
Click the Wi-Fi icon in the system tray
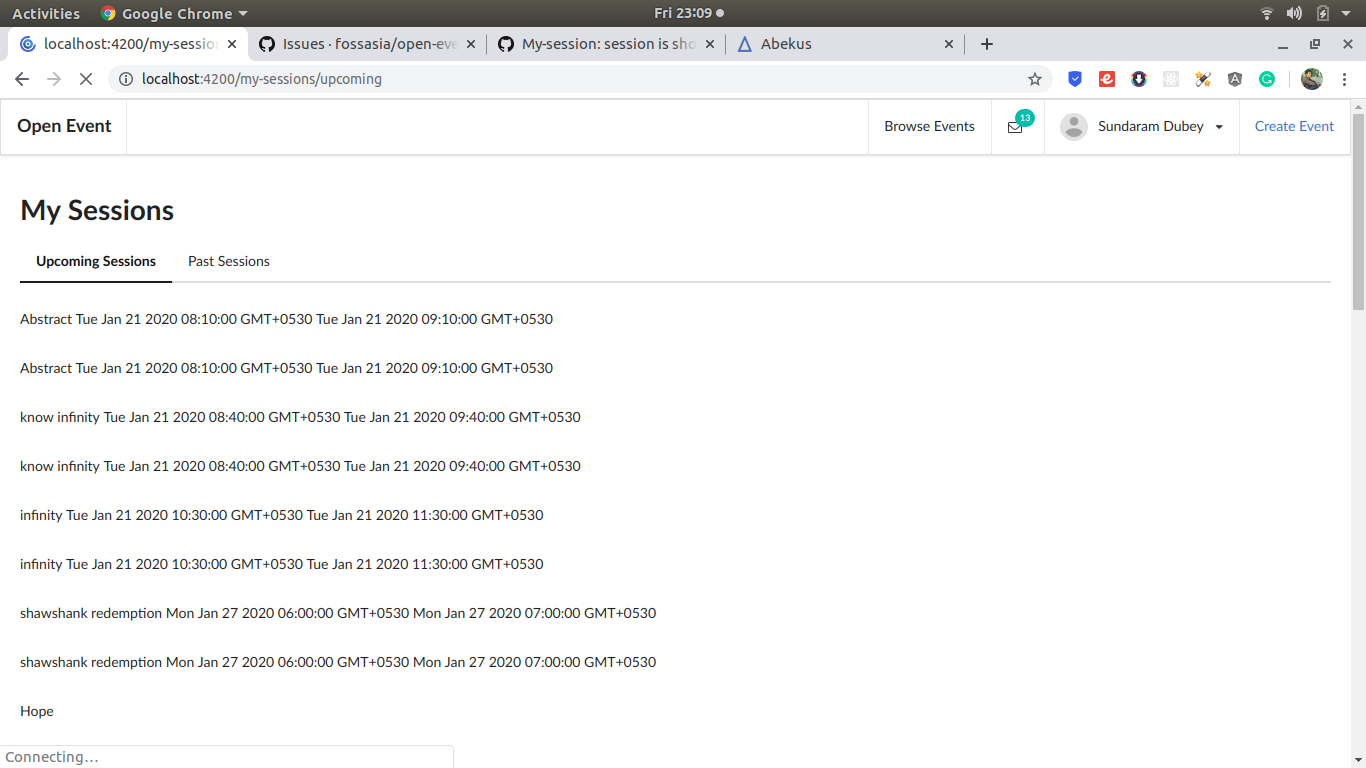tap(1267, 13)
